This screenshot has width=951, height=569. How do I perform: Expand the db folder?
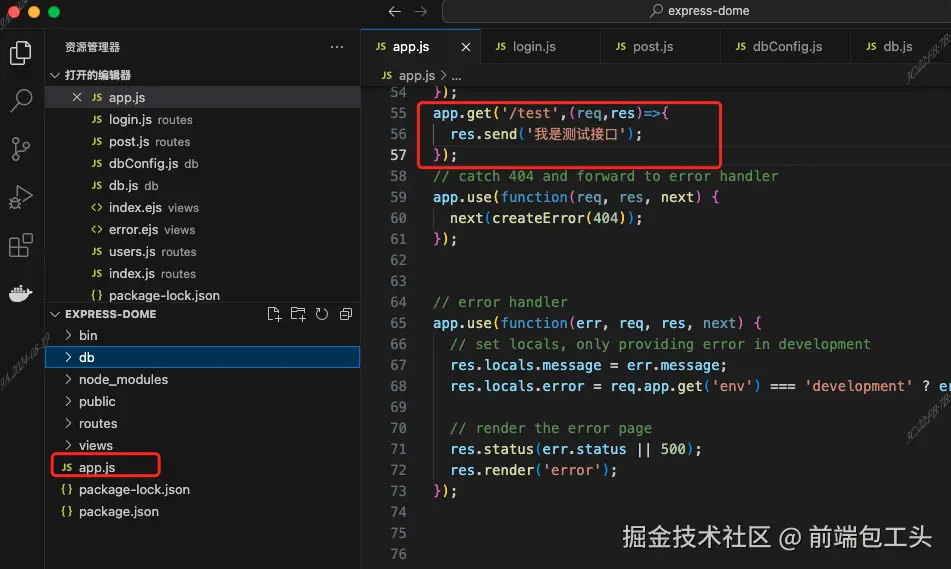coord(203,357)
